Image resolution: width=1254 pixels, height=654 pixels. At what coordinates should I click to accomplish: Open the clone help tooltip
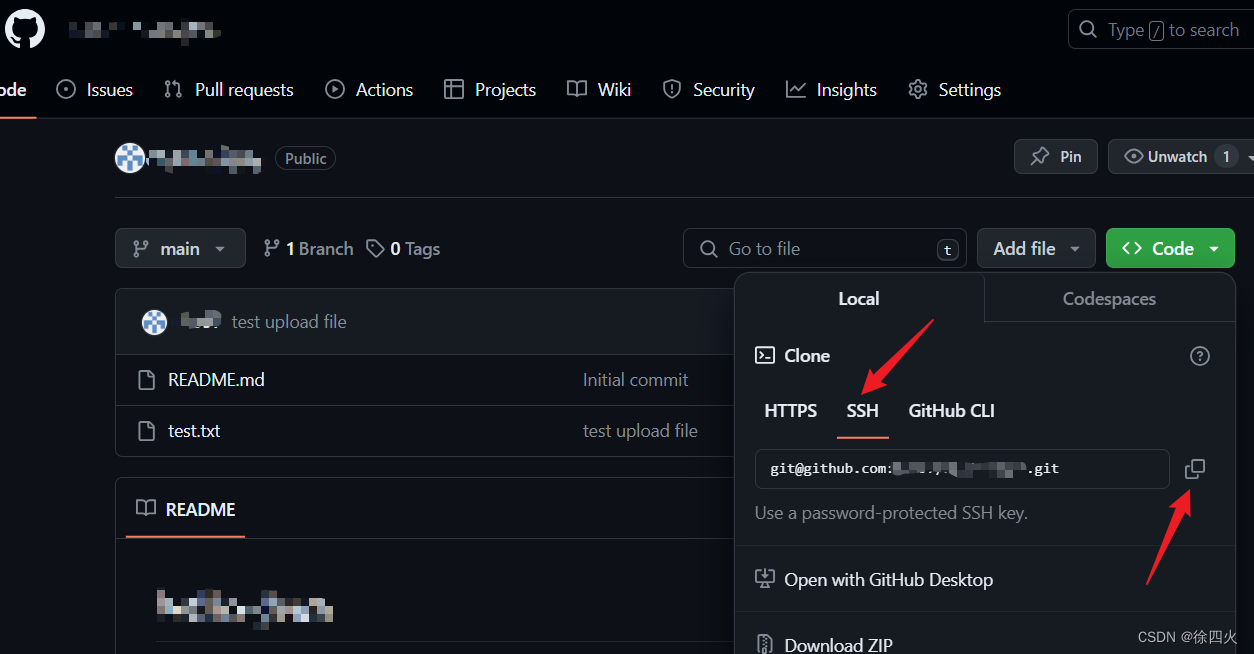click(x=1199, y=355)
